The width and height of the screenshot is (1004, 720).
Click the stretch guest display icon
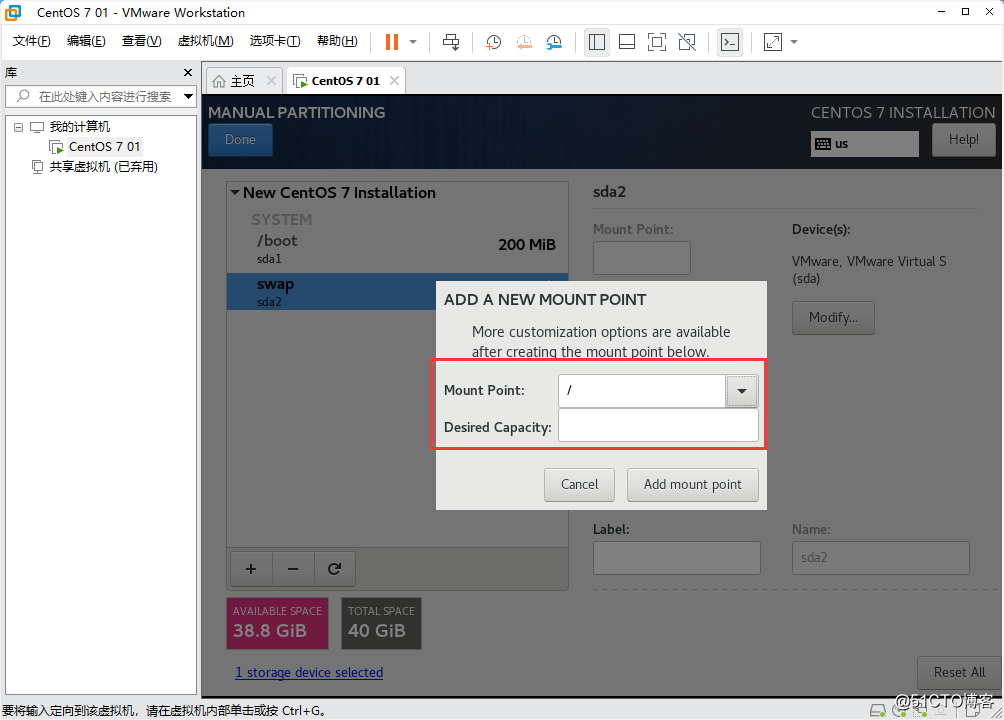(x=773, y=42)
